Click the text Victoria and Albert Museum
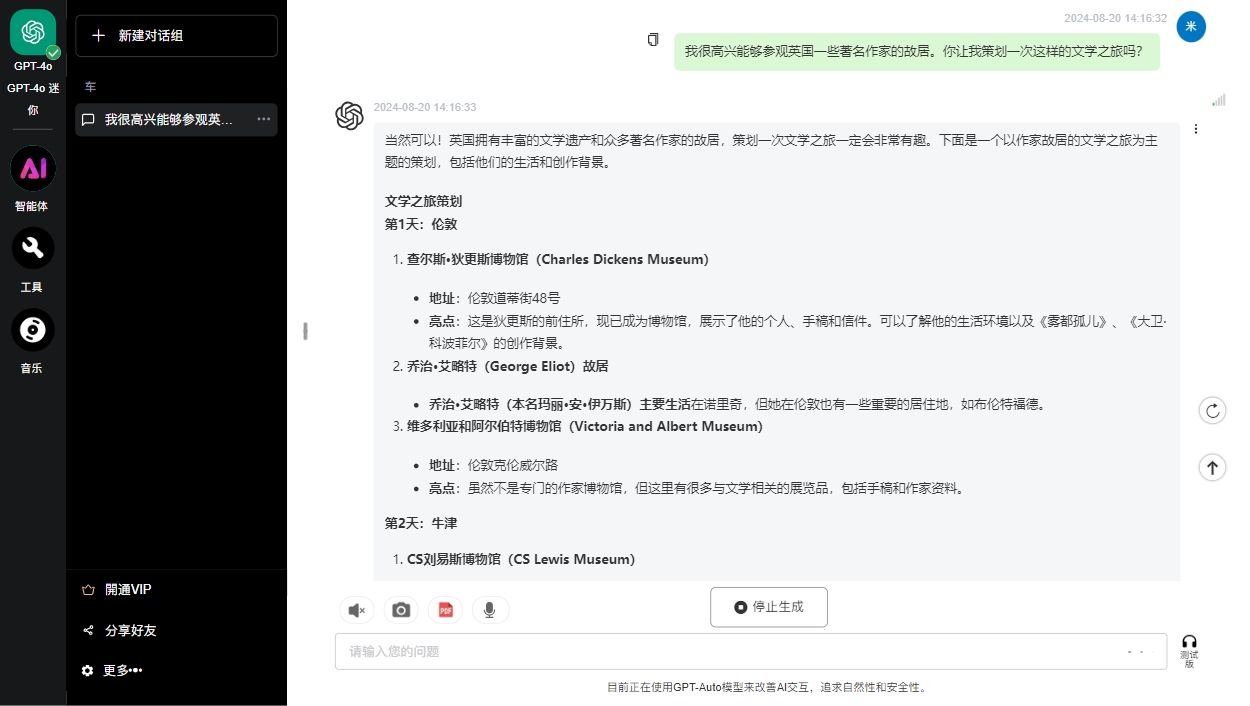Viewport: 1250px width, 706px height. (x=665, y=426)
